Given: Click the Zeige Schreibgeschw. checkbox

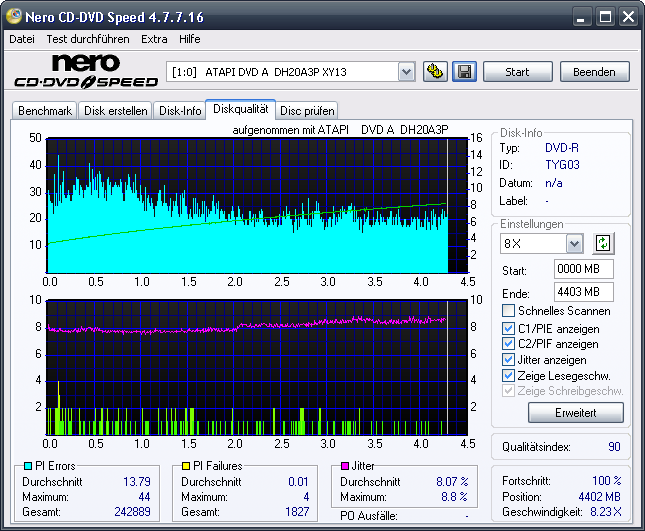Looking at the screenshot, I should 508,391.
